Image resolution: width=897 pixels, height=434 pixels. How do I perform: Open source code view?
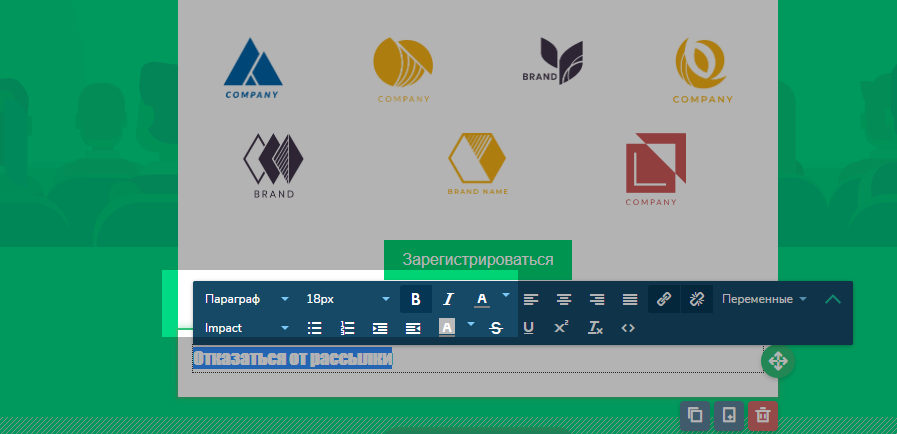628,327
